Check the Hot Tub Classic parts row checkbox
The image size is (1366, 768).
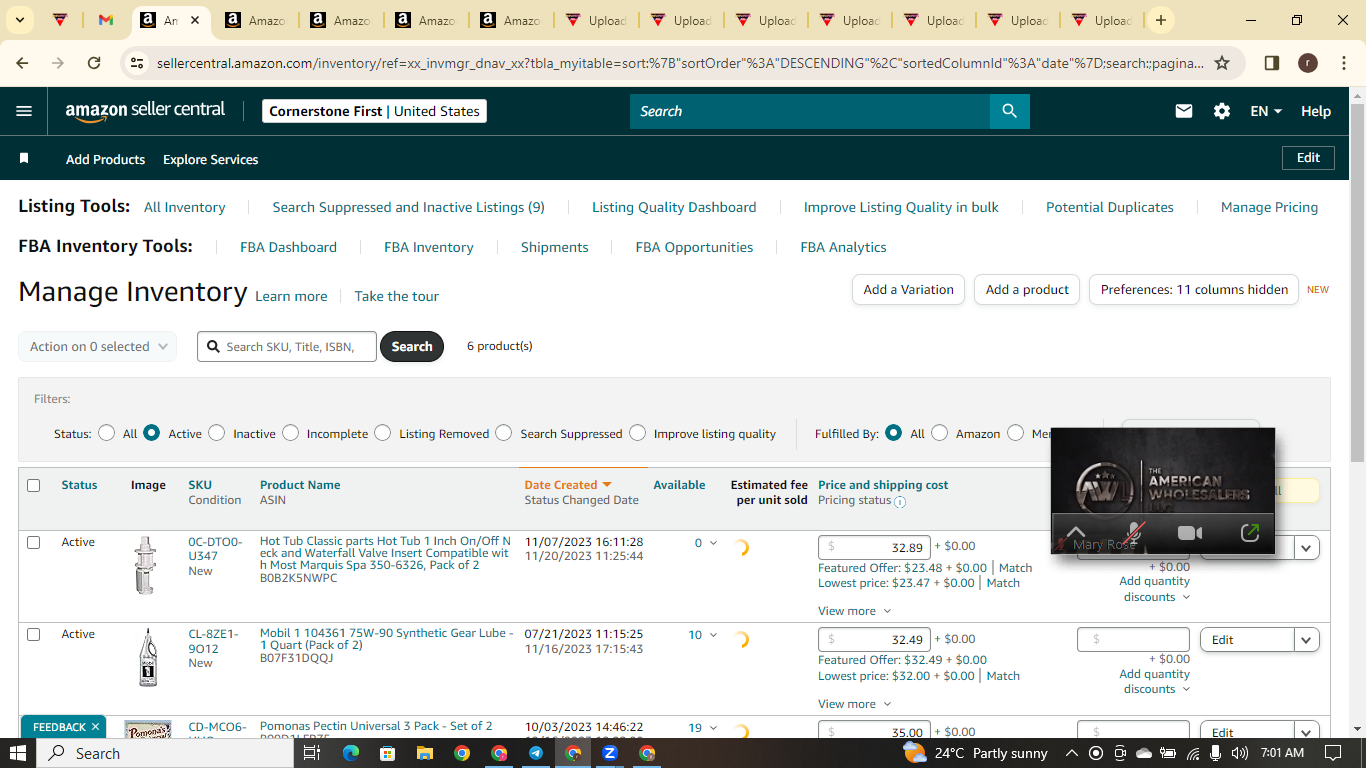34,542
